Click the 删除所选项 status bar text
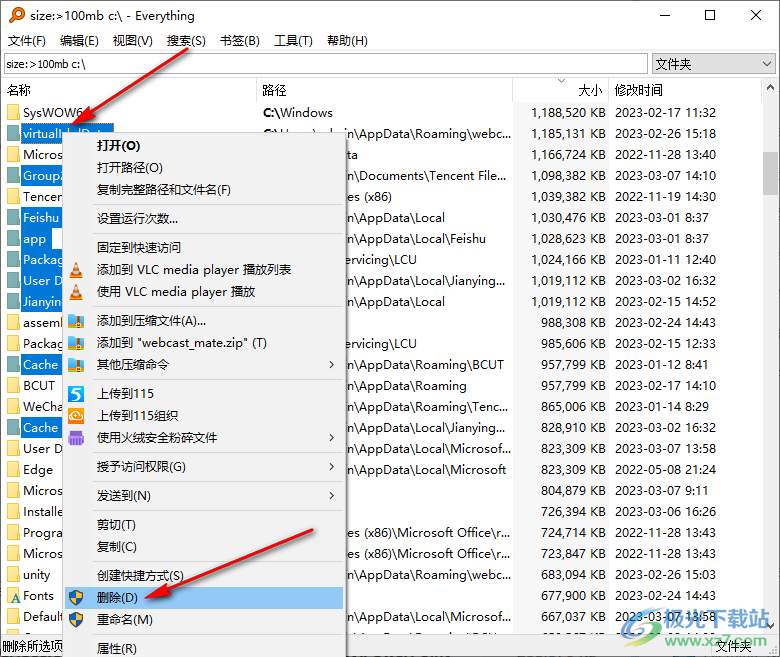Viewport: 780px width, 657px height. pos(32,646)
